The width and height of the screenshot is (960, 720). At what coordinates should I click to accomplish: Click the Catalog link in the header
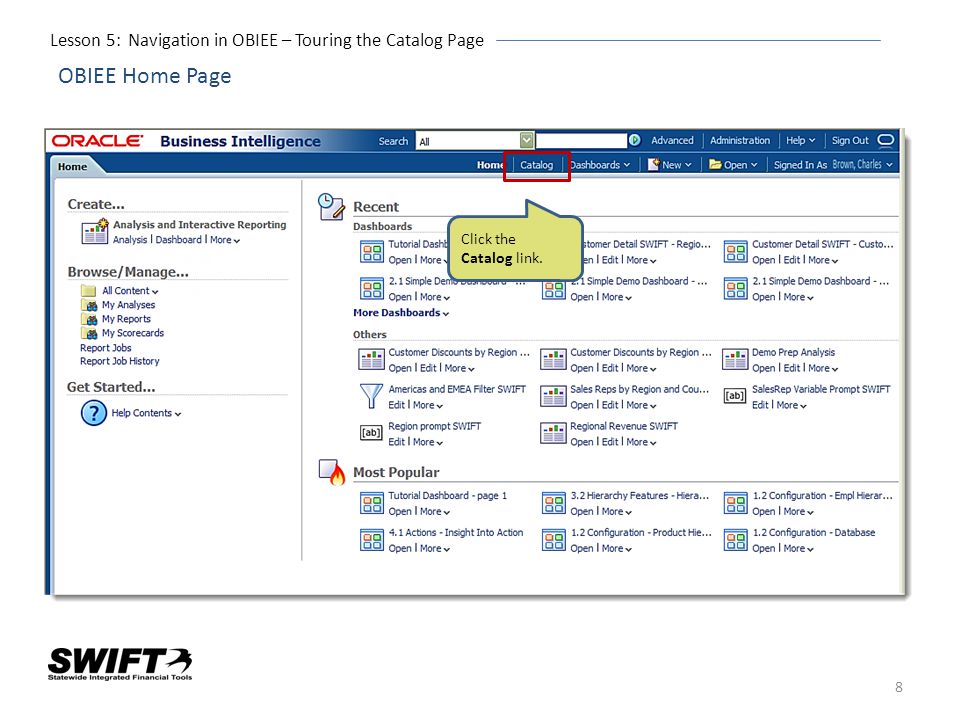(x=536, y=165)
